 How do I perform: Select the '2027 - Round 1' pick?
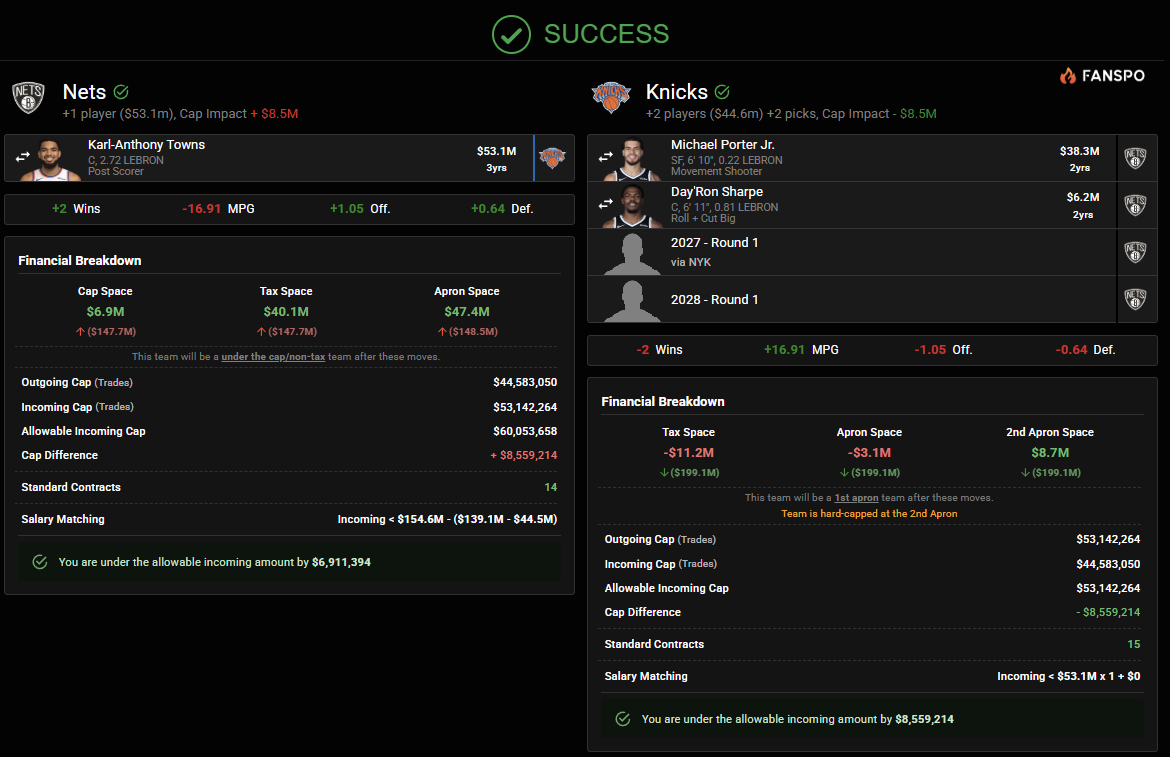[x=714, y=242]
